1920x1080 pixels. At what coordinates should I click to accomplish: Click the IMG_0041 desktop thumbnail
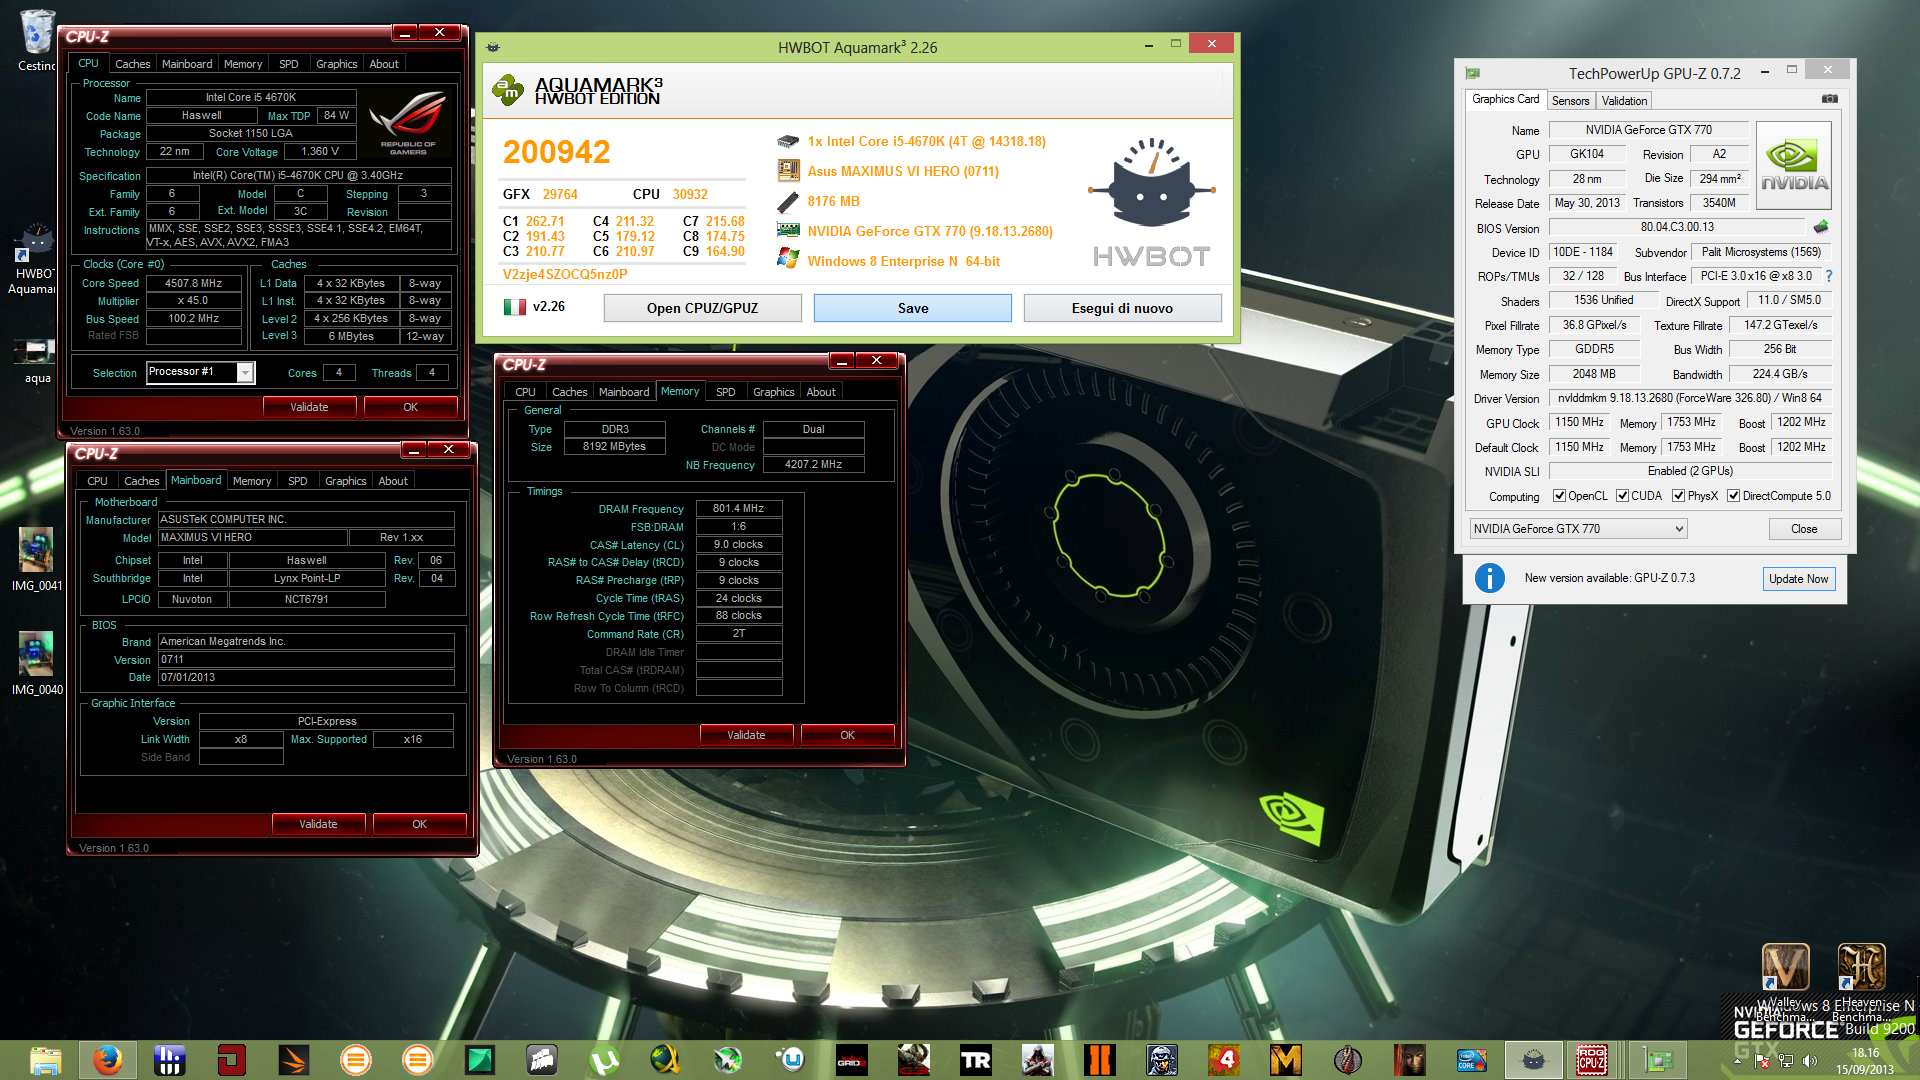37,559
